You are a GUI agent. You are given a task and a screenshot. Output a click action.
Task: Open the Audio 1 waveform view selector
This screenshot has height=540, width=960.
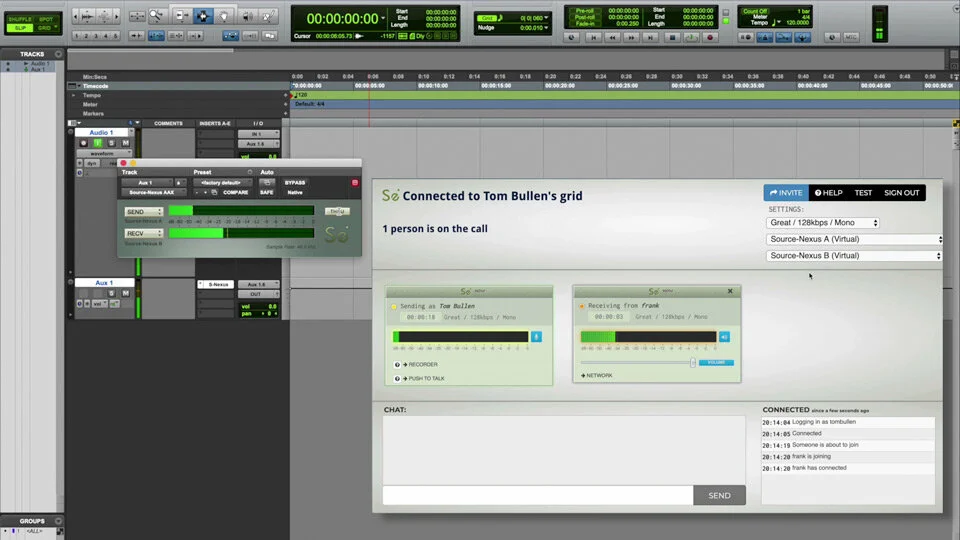(x=102, y=154)
